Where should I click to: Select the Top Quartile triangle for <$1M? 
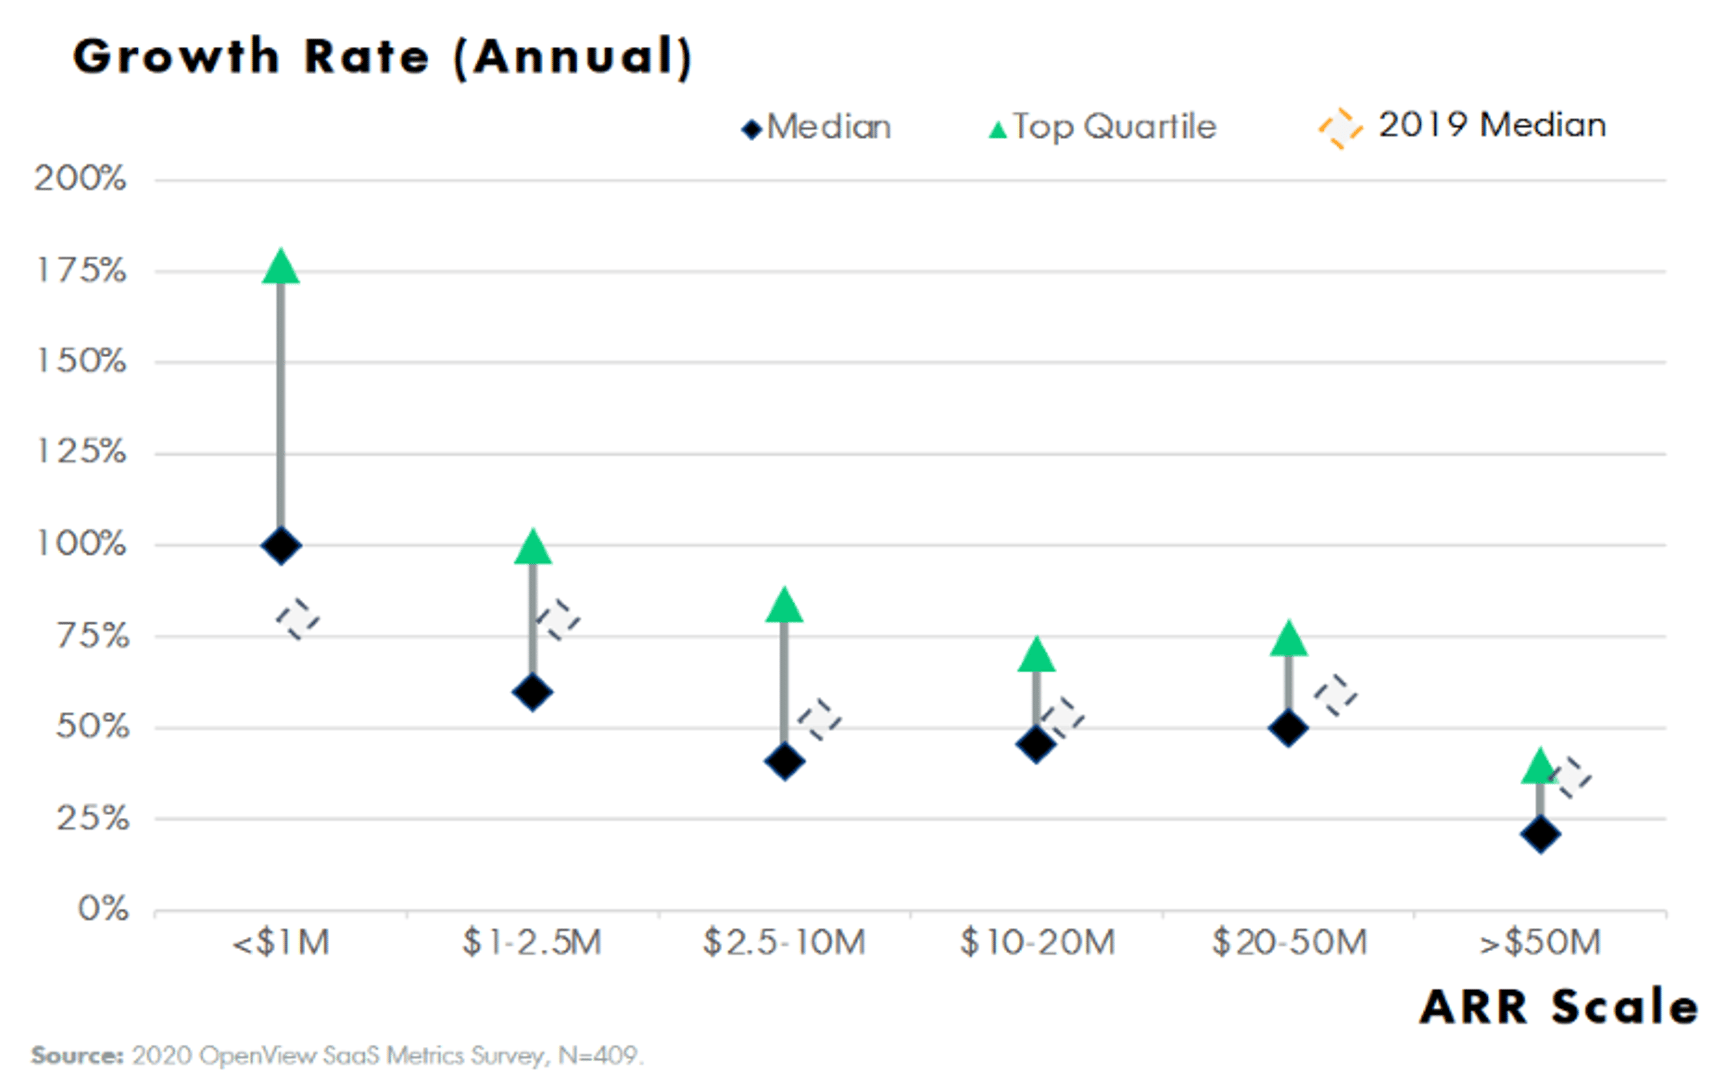point(281,268)
